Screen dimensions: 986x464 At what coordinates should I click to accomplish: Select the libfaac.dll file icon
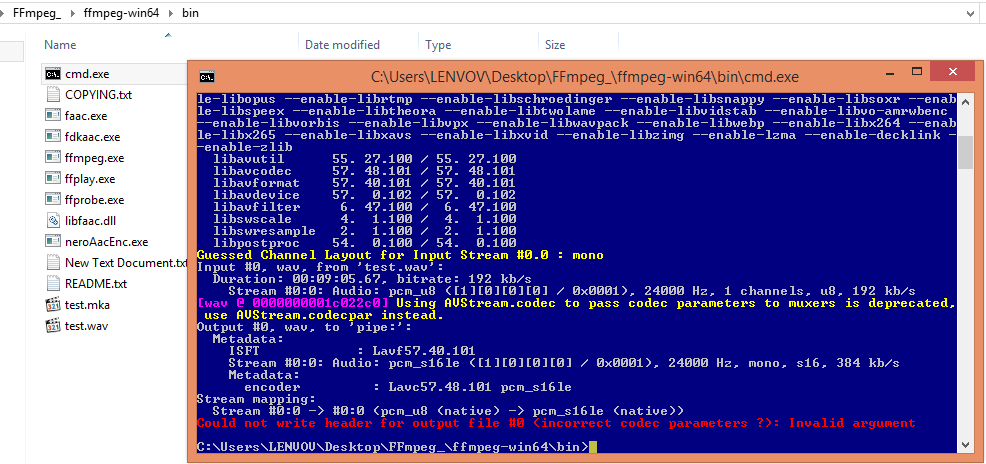(53, 221)
